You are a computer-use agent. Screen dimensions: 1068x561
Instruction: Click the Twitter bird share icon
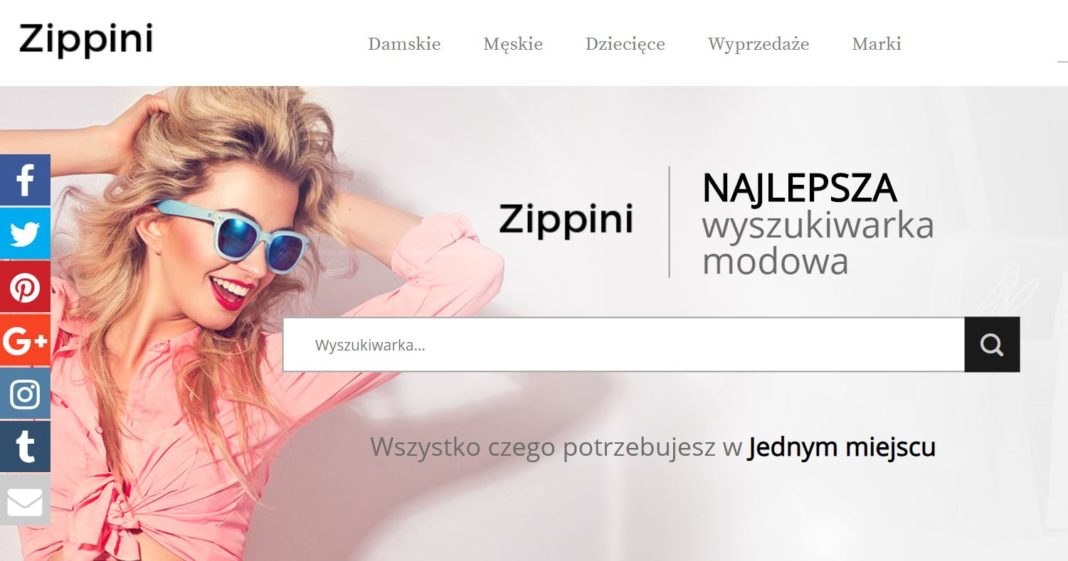[25, 234]
